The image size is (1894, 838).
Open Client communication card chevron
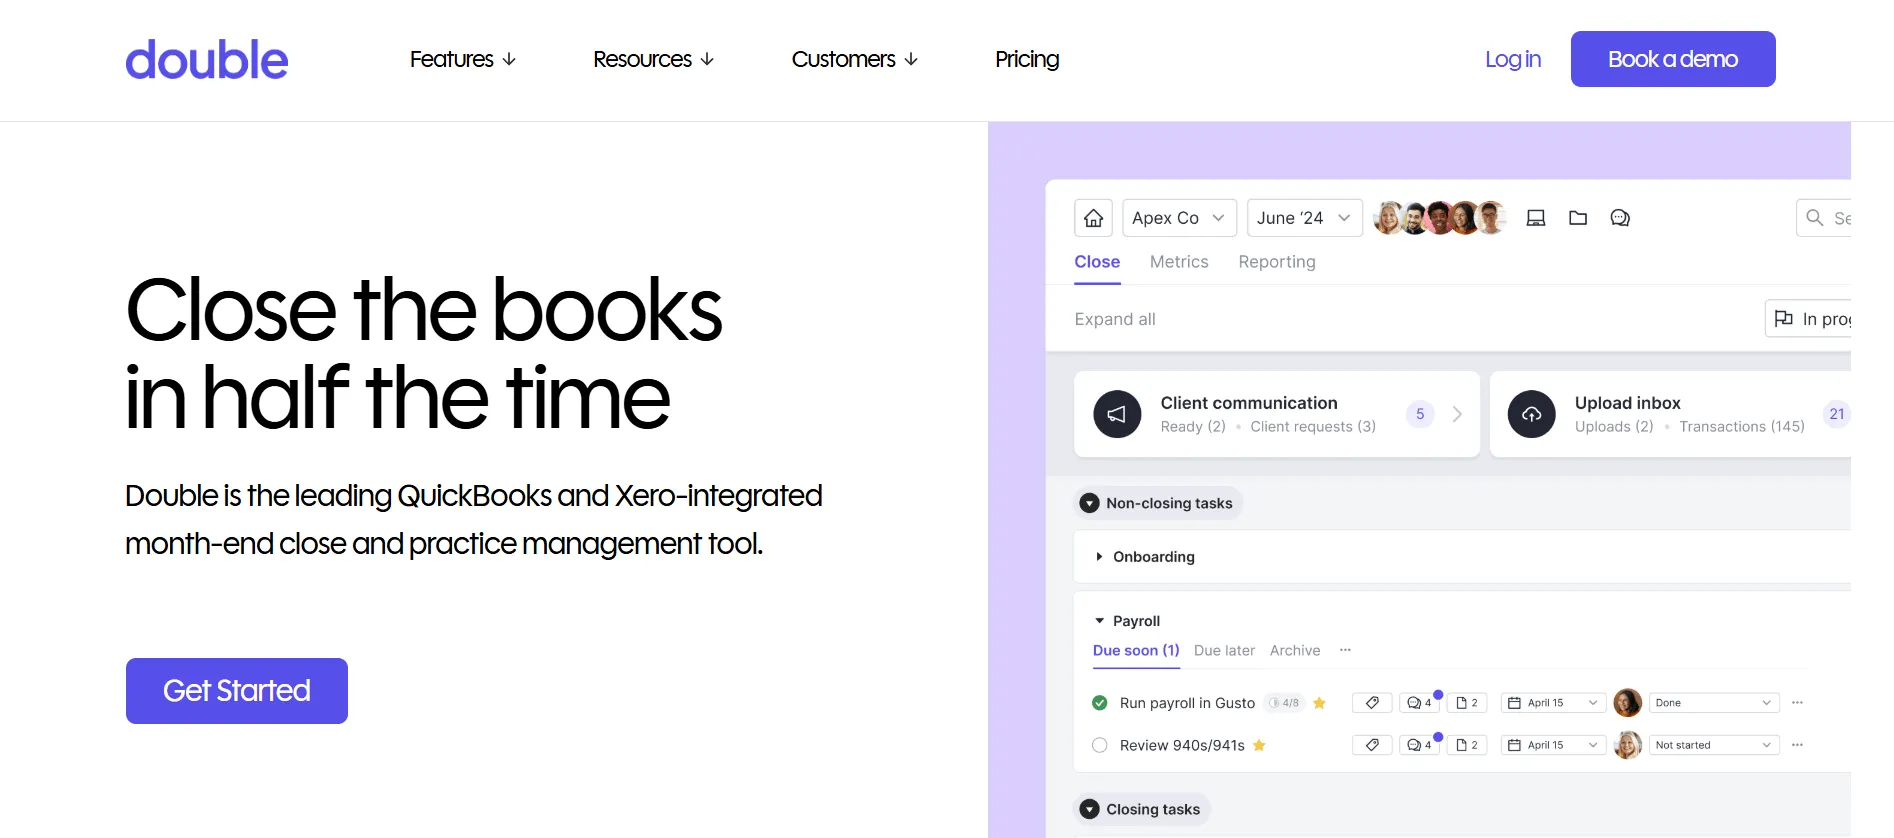(x=1457, y=414)
